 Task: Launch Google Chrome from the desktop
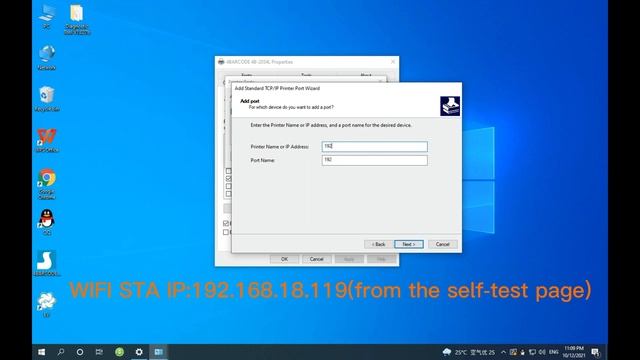tap(47, 184)
